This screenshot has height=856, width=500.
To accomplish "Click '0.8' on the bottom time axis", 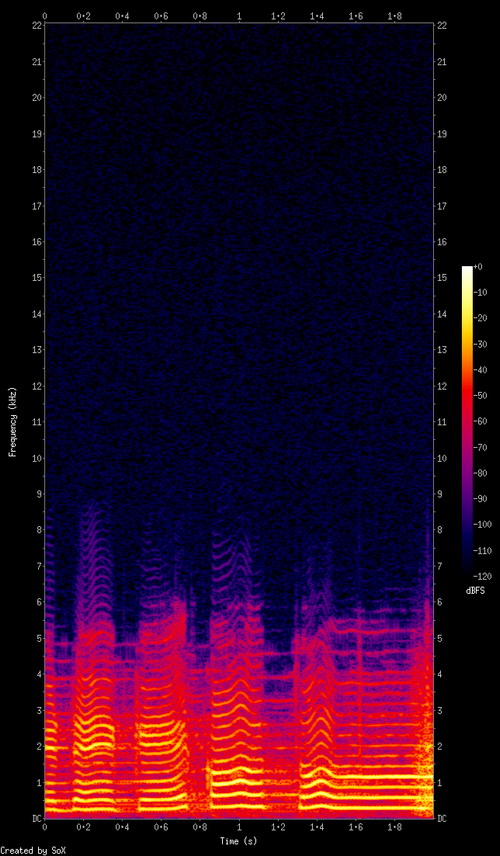I will click(x=200, y=827).
